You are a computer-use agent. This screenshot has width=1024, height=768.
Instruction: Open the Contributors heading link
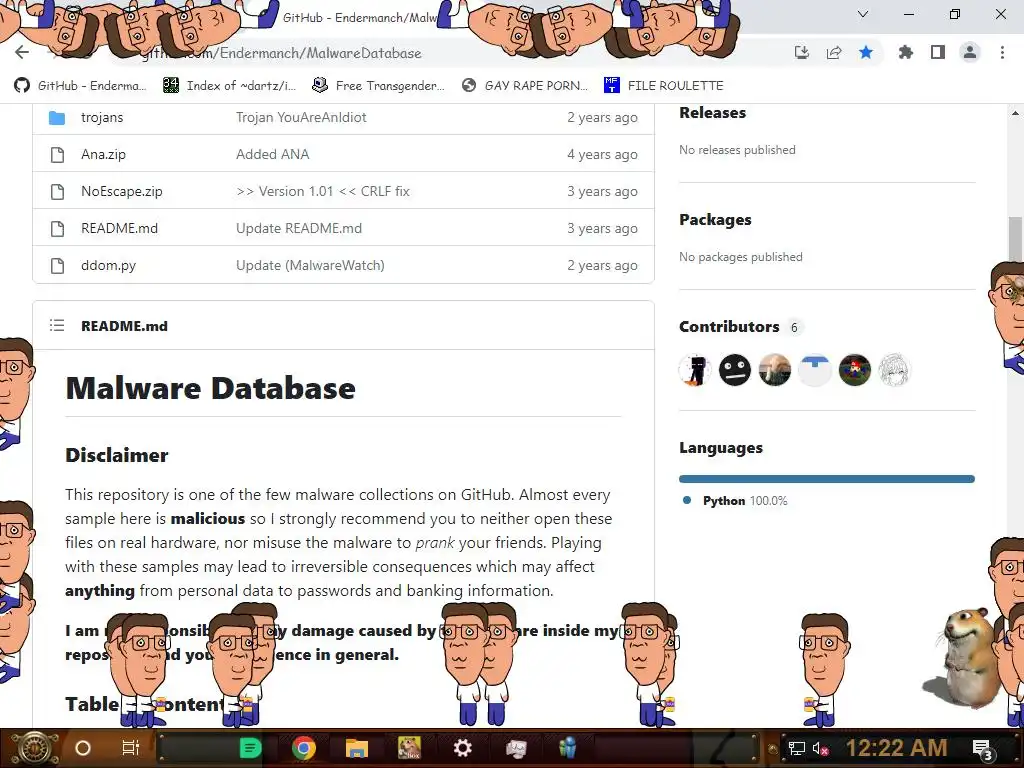(729, 327)
